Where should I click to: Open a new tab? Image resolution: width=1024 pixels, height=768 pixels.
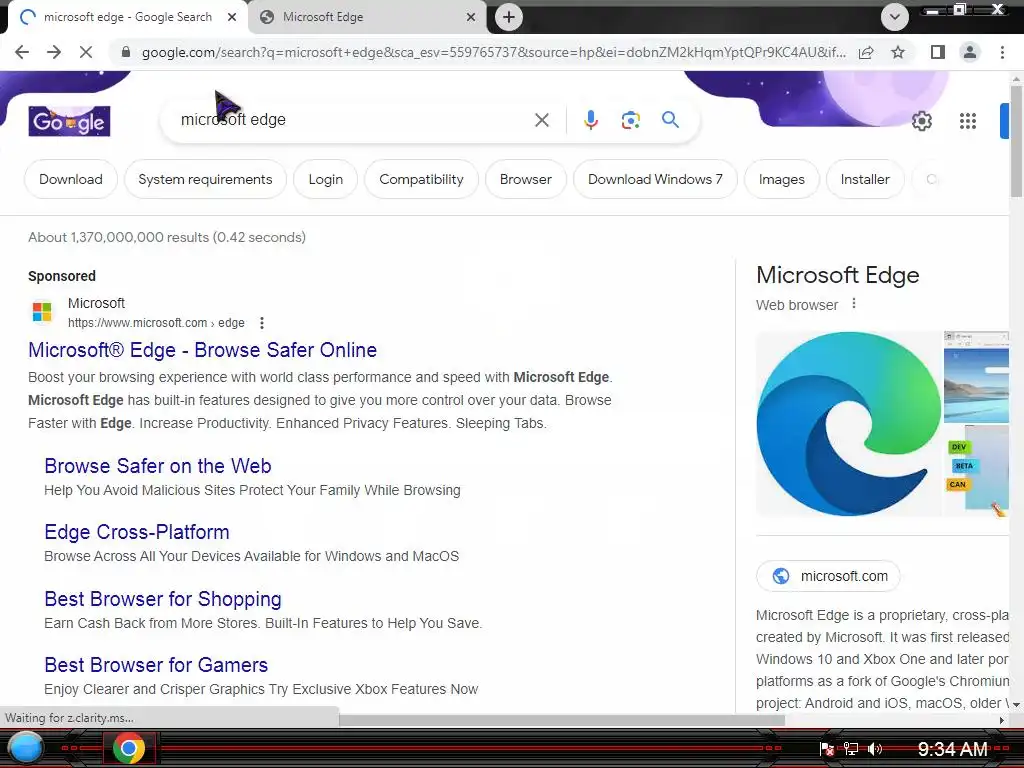coord(509,17)
